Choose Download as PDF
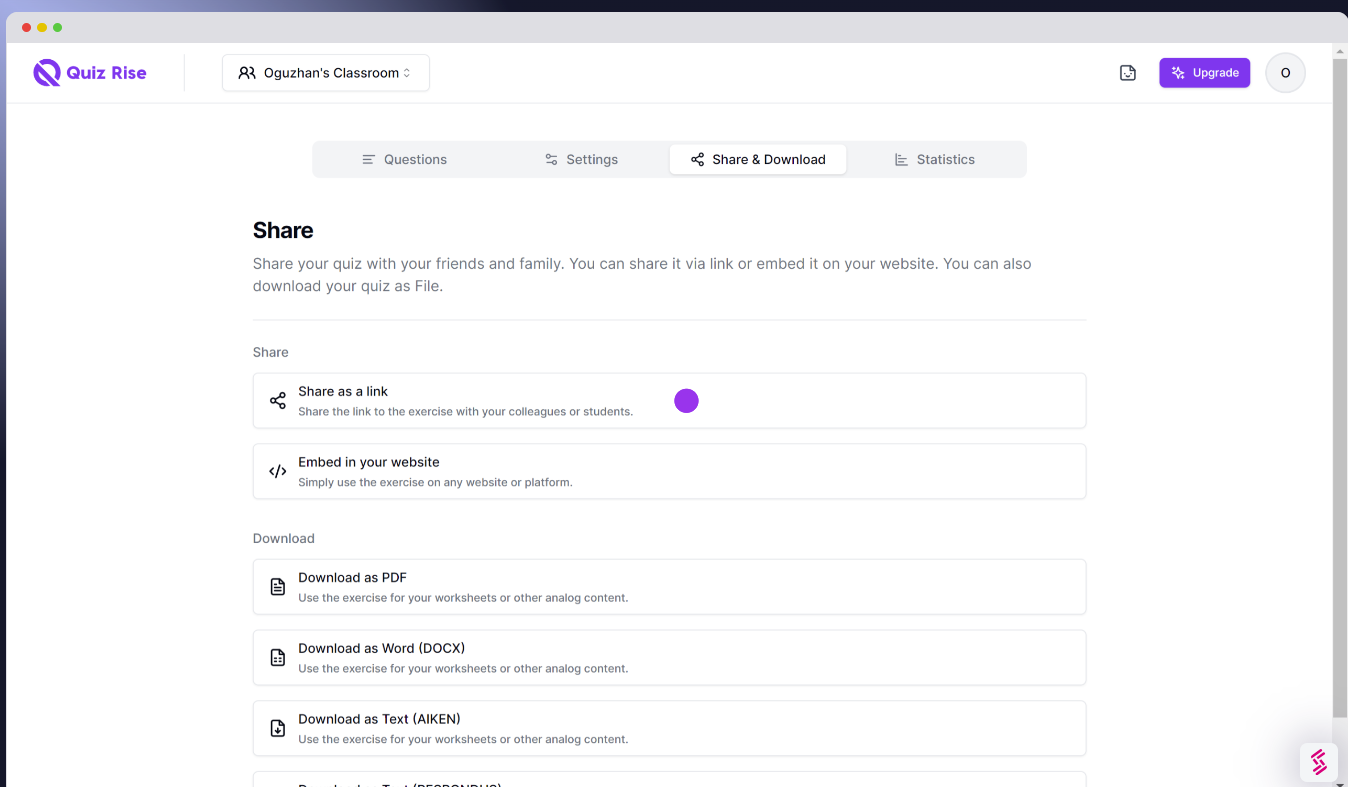 point(670,586)
